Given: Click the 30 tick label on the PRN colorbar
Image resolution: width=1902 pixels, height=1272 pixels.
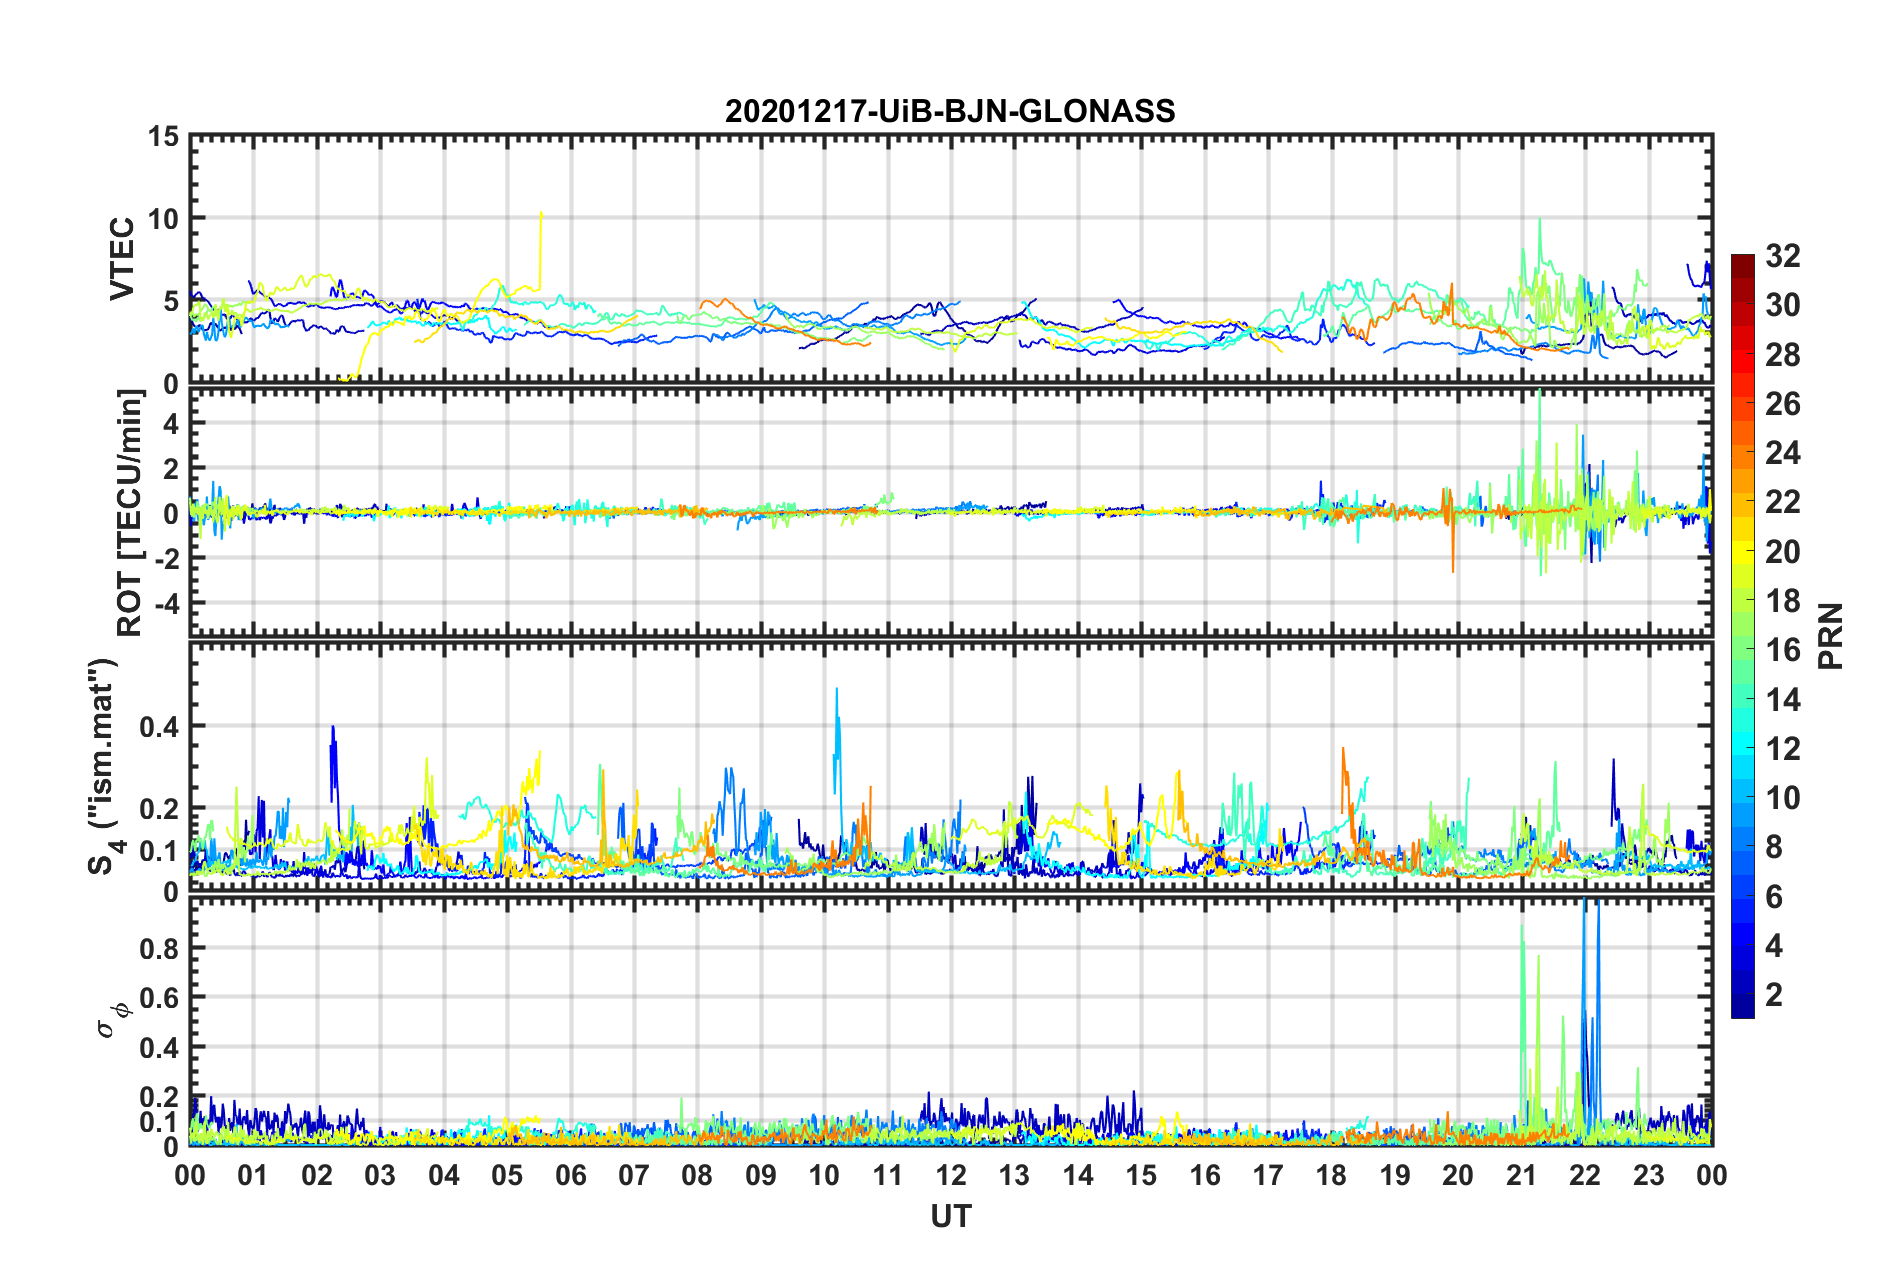Looking at the screenshot, I should pos(1783,305).
